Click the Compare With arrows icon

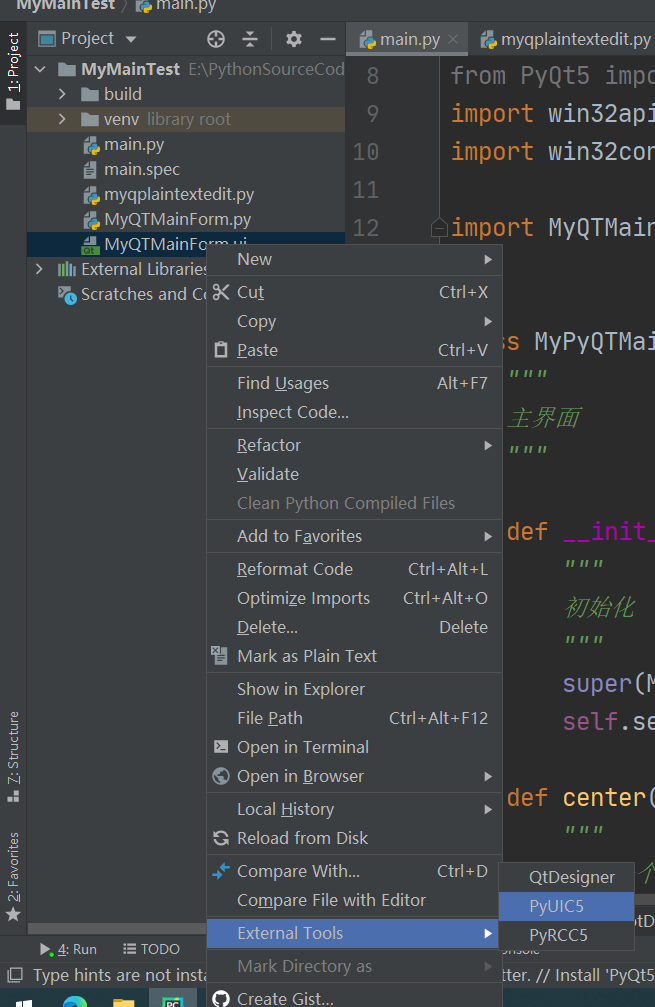click(x=220, y=871)
